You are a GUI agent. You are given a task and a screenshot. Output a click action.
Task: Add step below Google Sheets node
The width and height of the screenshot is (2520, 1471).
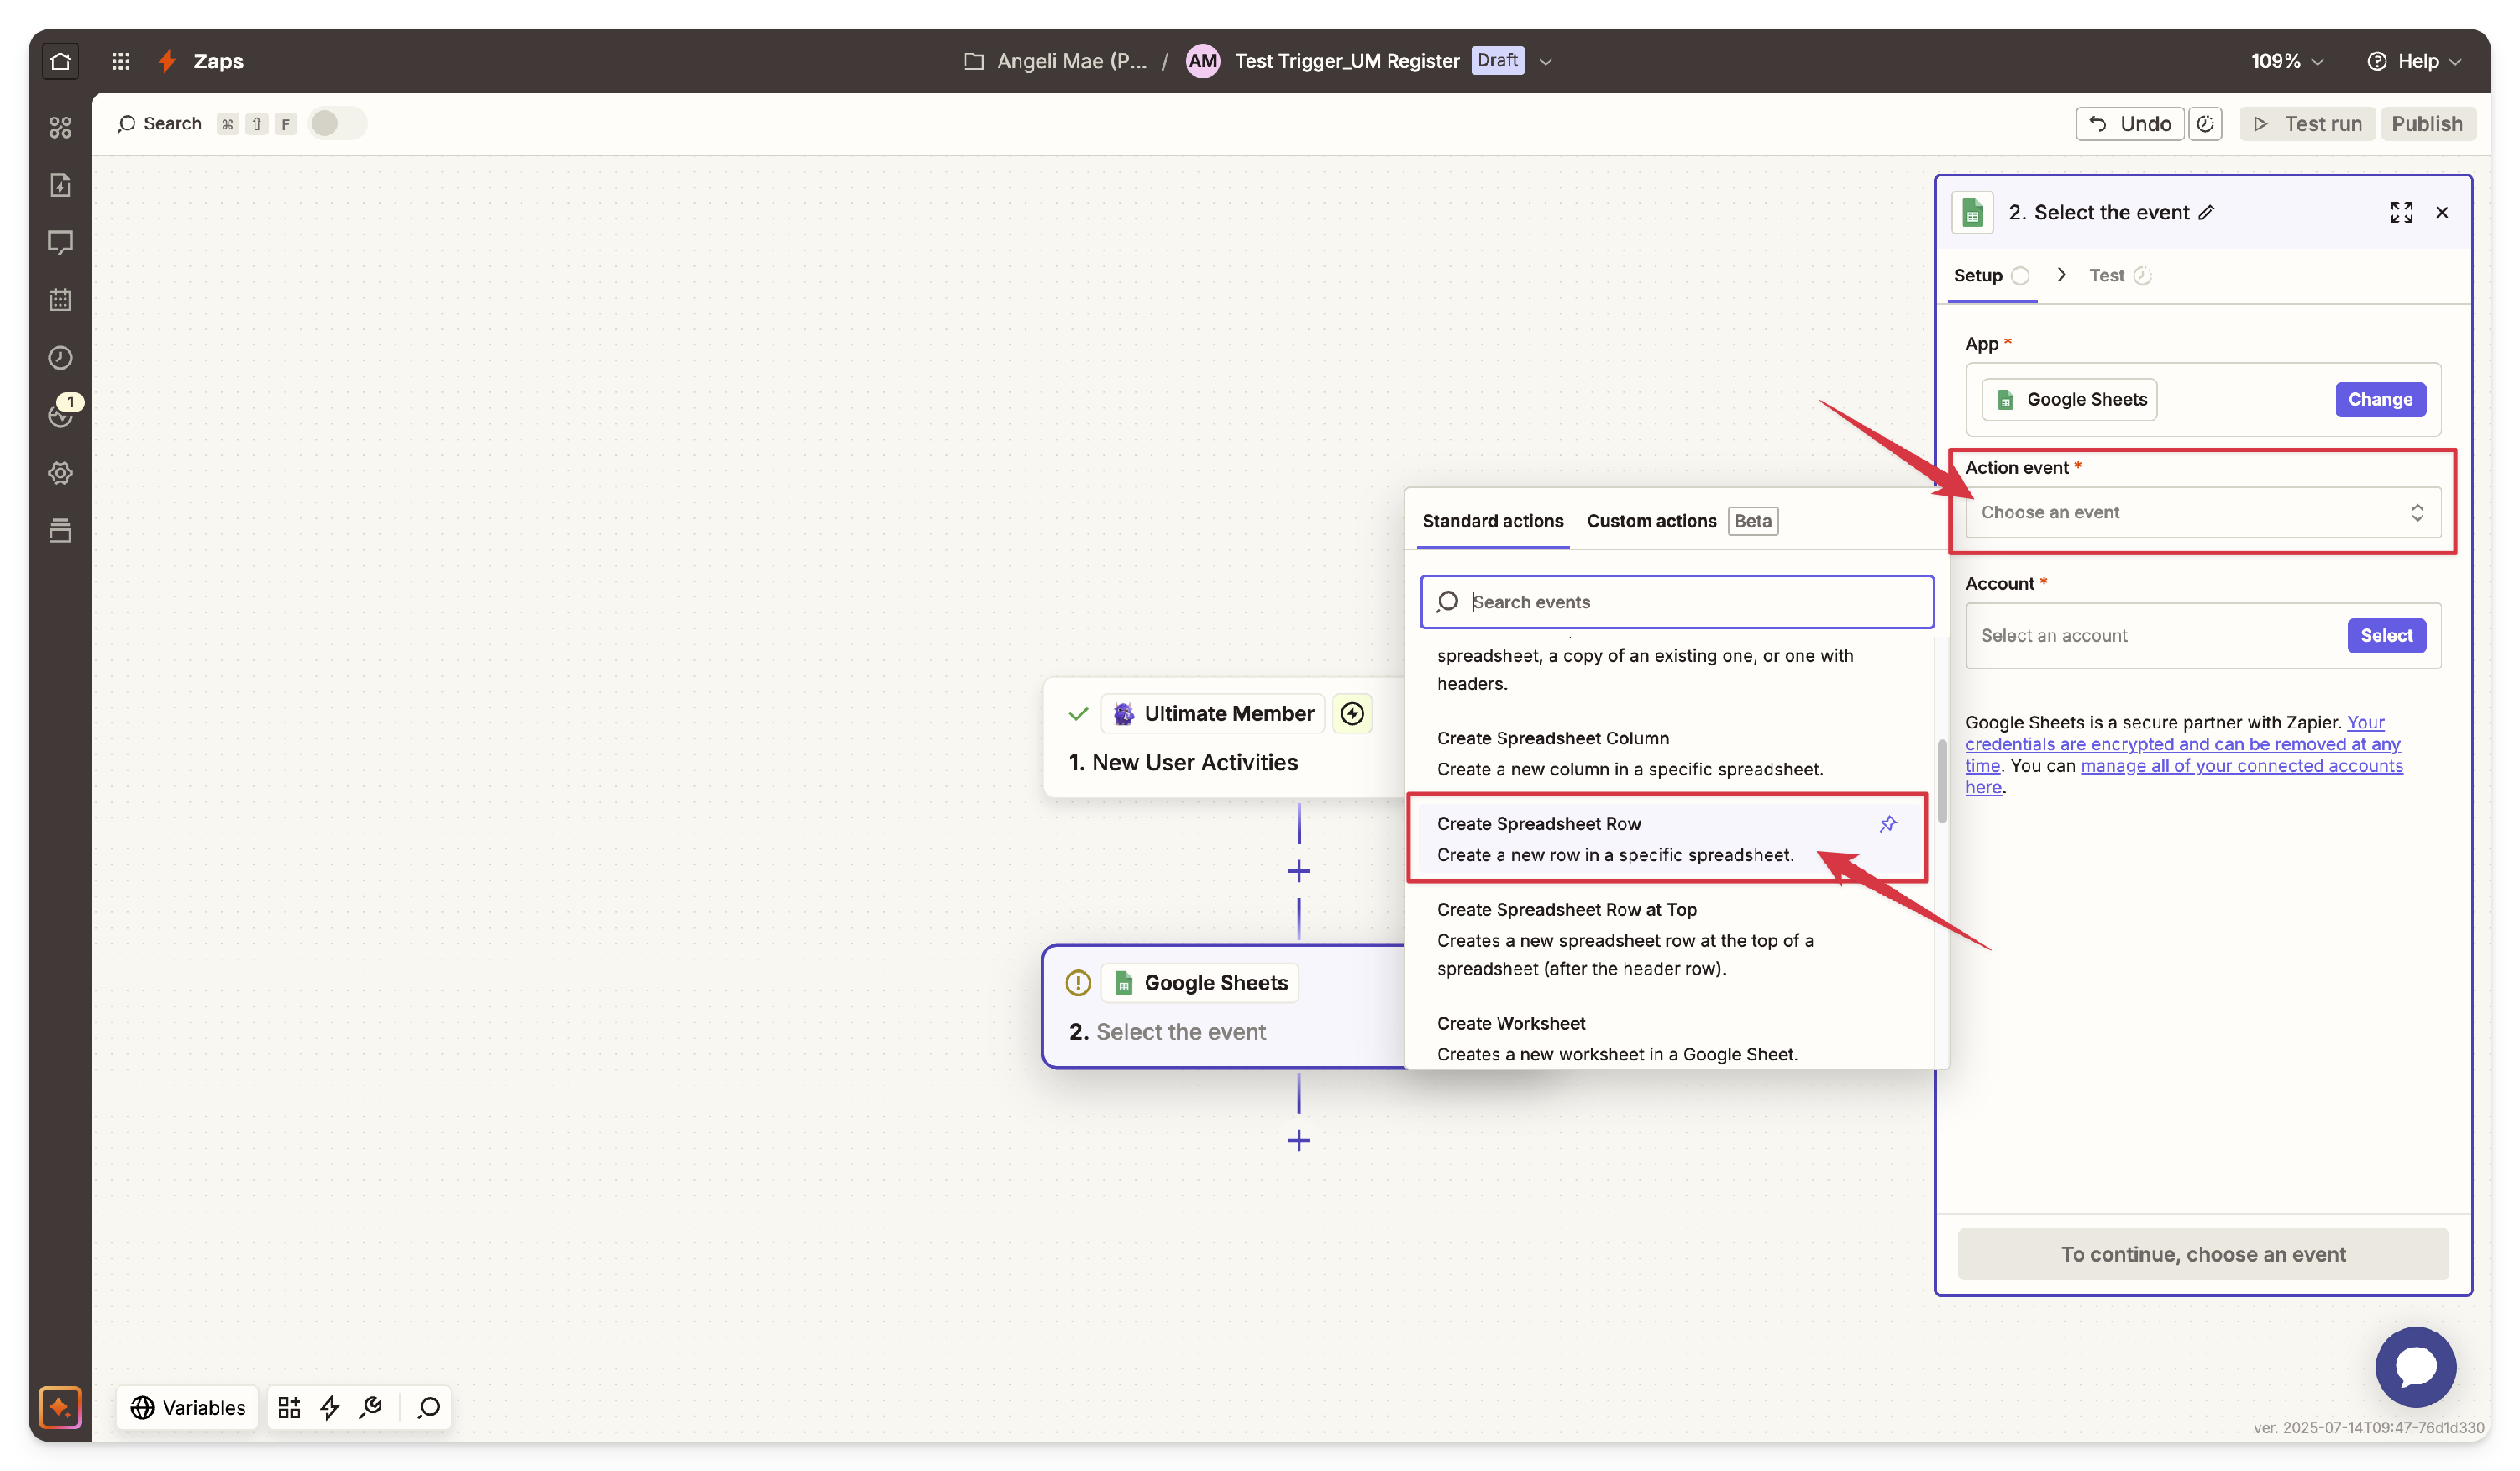1298,1140
